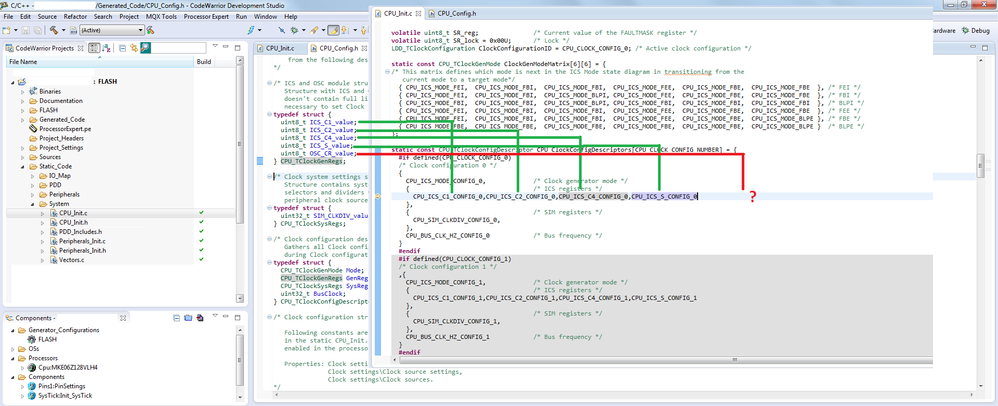Open the dropdown arrow next to New icon
Viewport: 998px width, 406px height.
[16, 30]
